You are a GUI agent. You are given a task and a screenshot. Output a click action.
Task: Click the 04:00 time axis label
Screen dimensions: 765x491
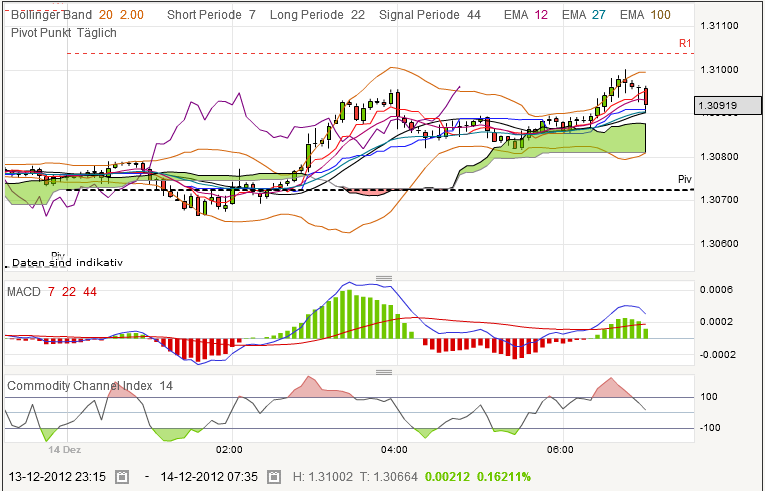[x=394, y=450]
